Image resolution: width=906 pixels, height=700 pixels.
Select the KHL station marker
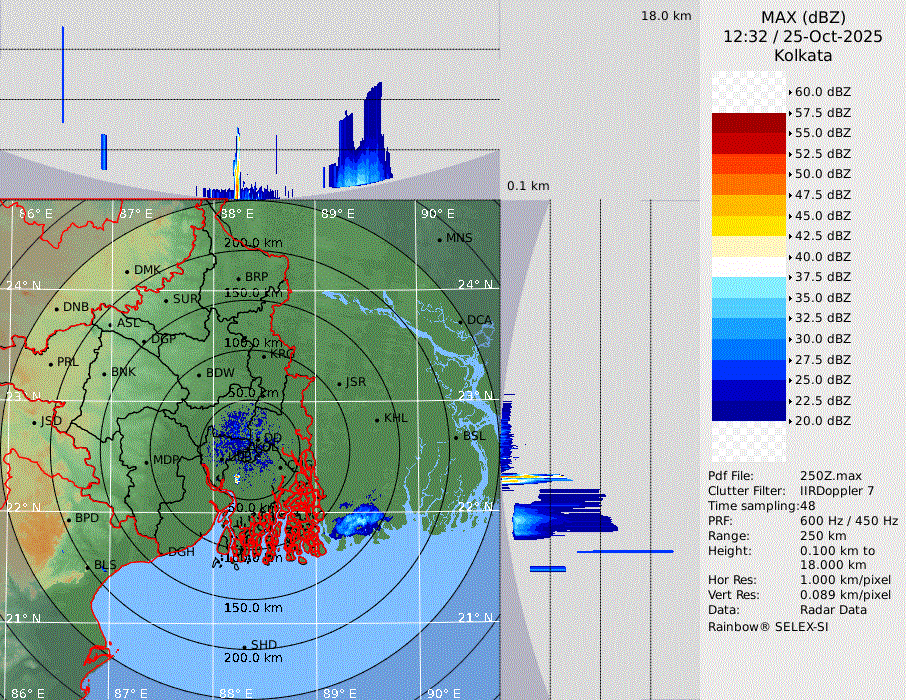click(377, 419)
